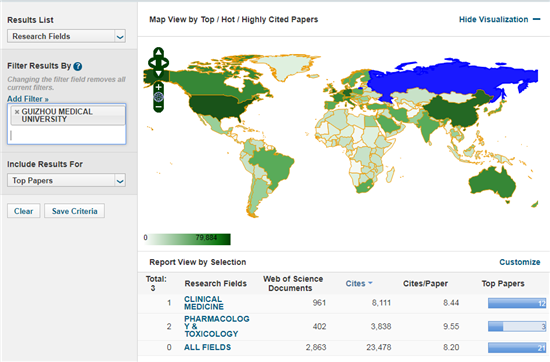Click the Top Papers column header

pyautogui.click(x=503, y=283)
